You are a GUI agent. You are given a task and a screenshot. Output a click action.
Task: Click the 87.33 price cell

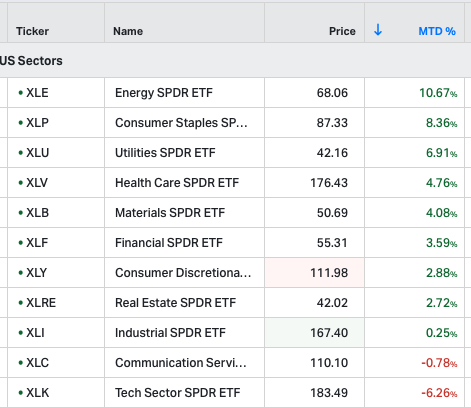point(315,123)
